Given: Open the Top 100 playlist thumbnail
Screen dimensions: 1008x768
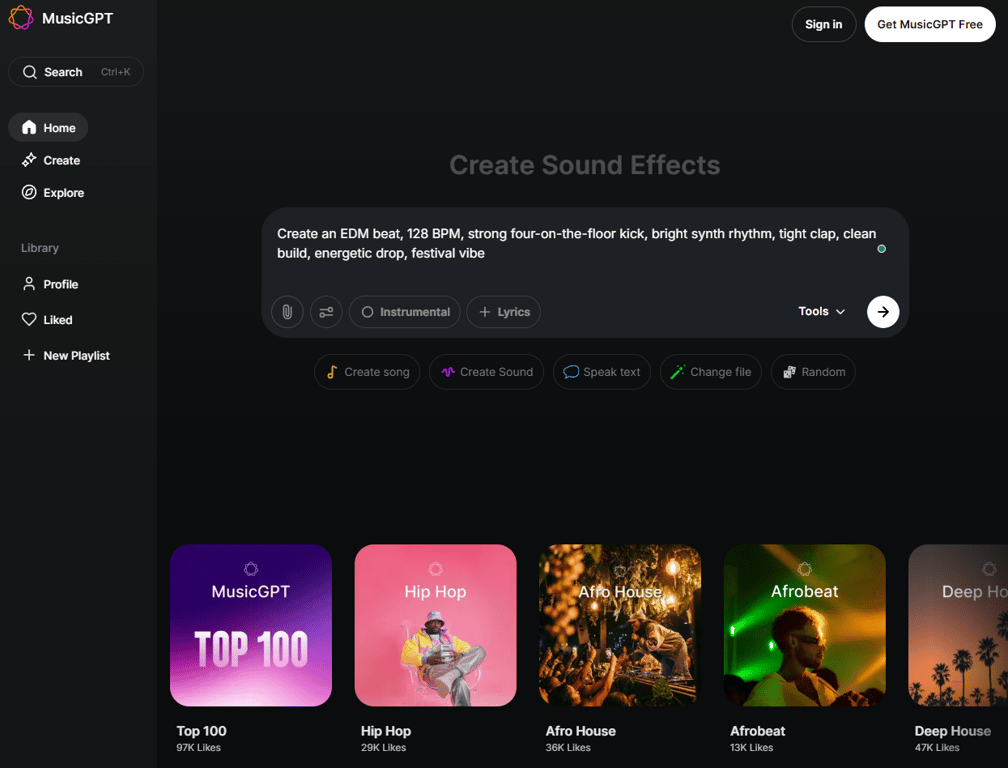Looking at the screenshot, I should pos(251,625).
